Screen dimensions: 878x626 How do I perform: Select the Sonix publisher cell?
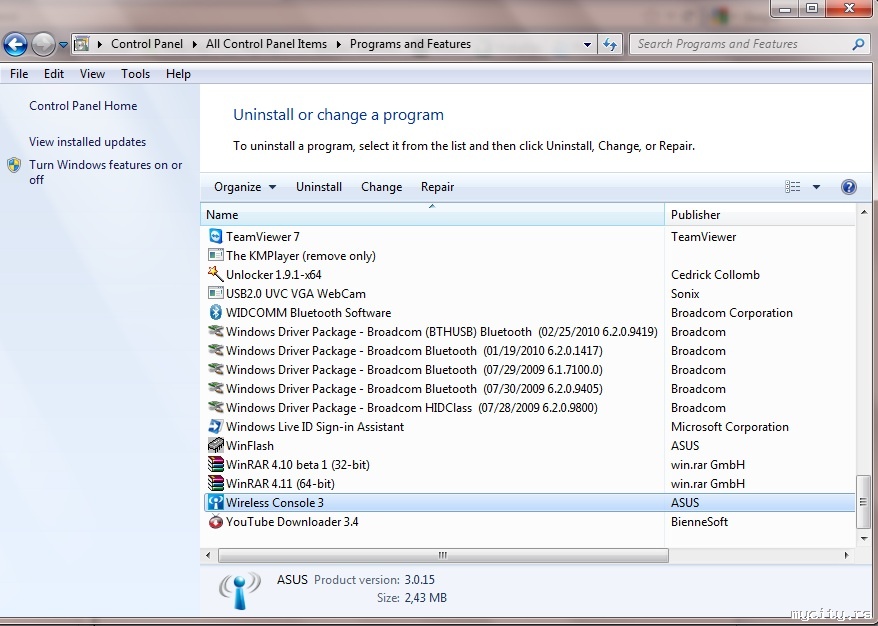pyautogui.click(x=685, y=293)
